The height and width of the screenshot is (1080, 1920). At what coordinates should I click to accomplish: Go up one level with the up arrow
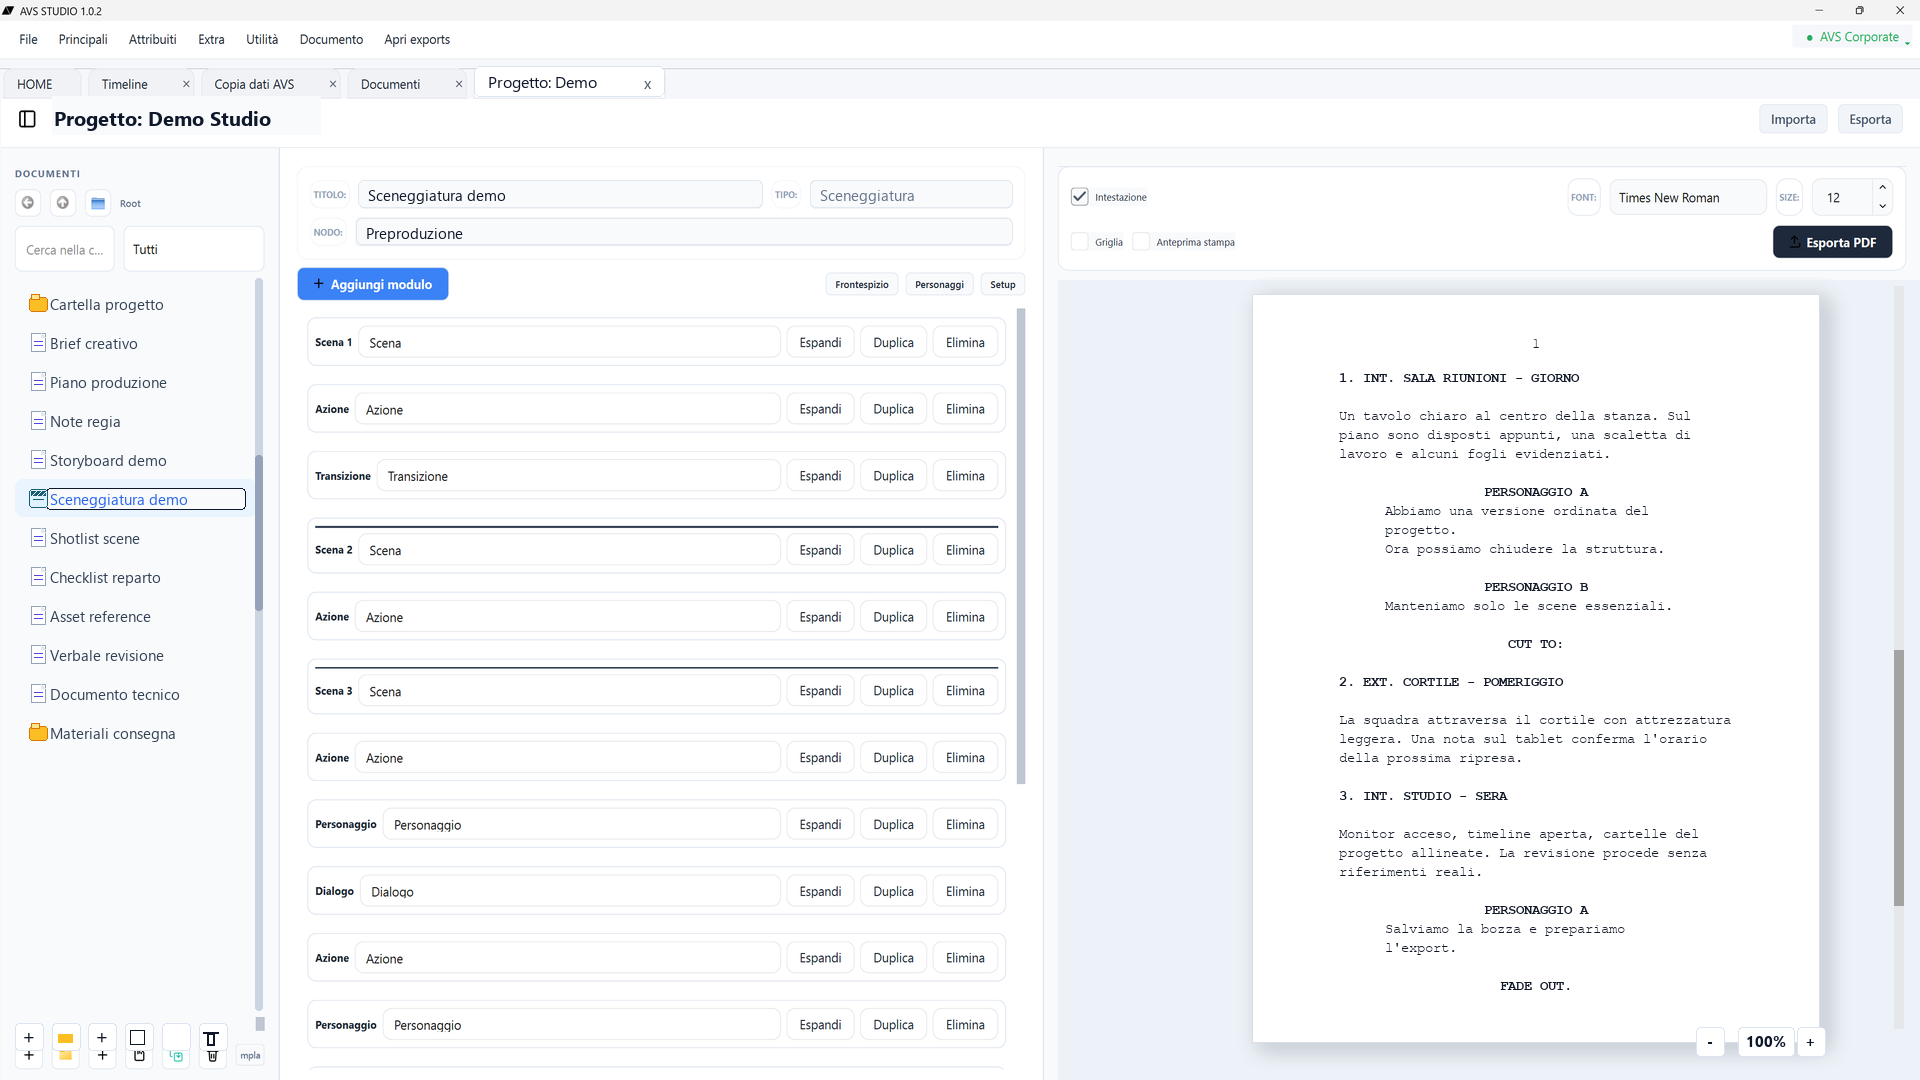(63, 203)
